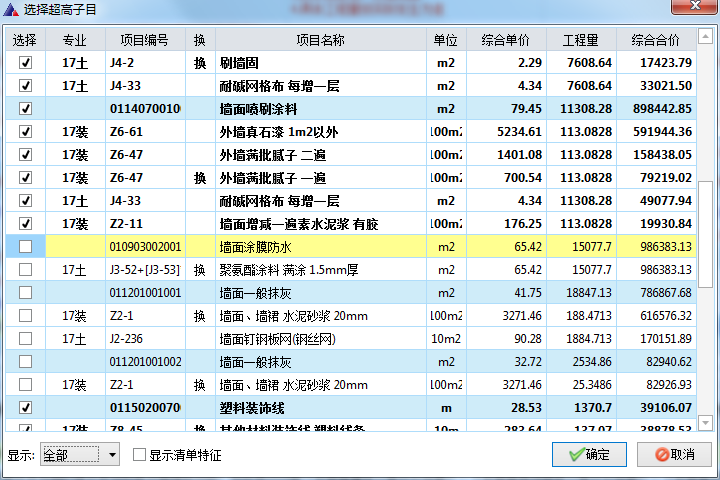Click the app logo icon in title bar

11,9
